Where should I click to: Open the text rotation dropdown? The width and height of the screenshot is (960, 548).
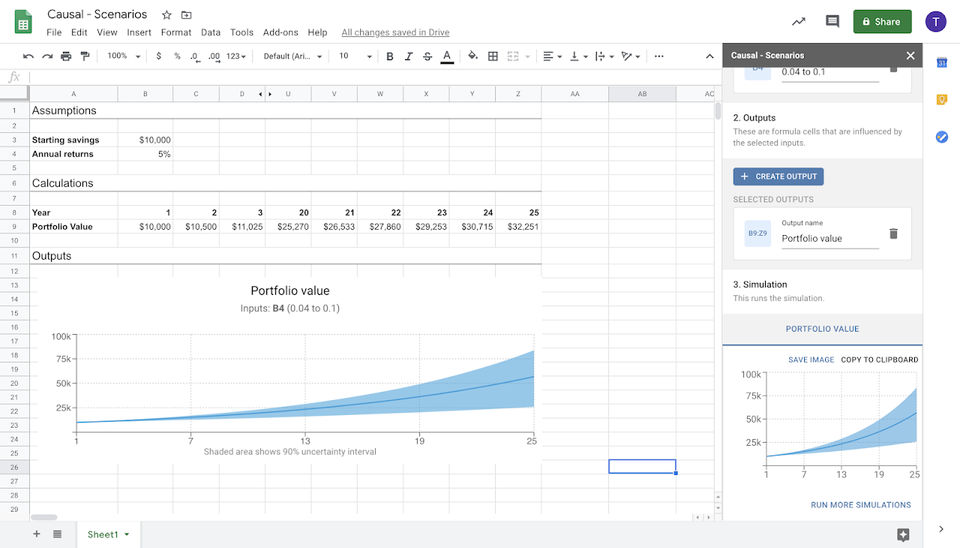[x=631, y=56]
